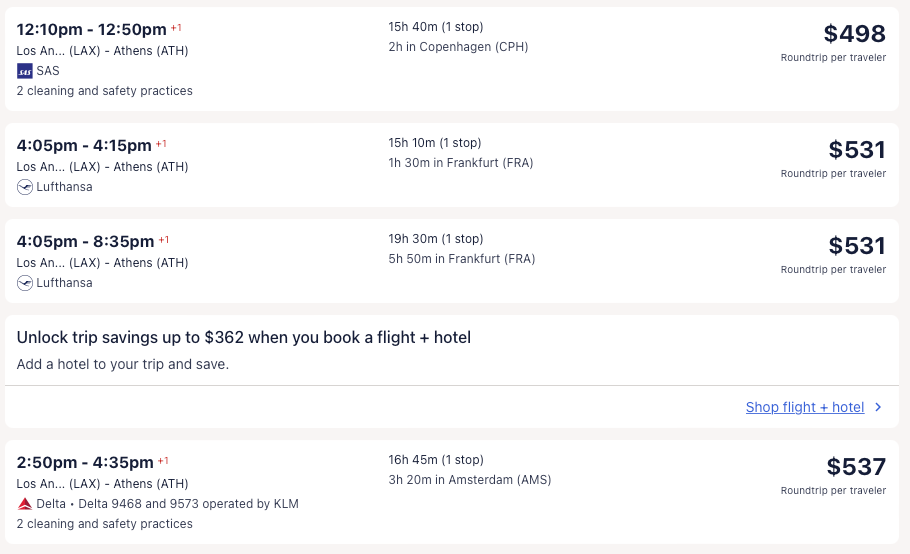Viewport: 910px width, 554px height.
Task: Click the 15h 40m (1 stop) duration
Action: (x=435, y=27)
